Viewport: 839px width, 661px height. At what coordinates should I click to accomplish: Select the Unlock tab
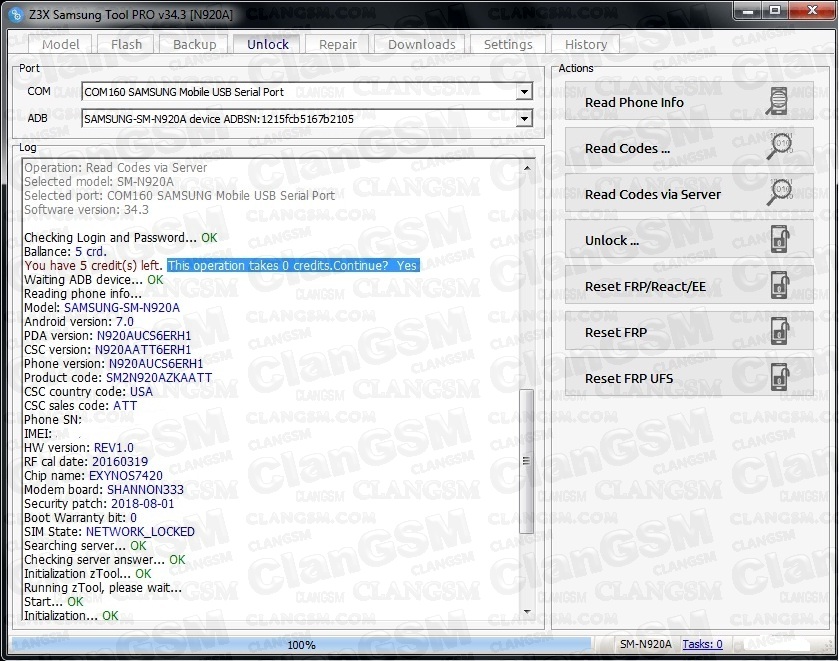[x=268, y=44]
